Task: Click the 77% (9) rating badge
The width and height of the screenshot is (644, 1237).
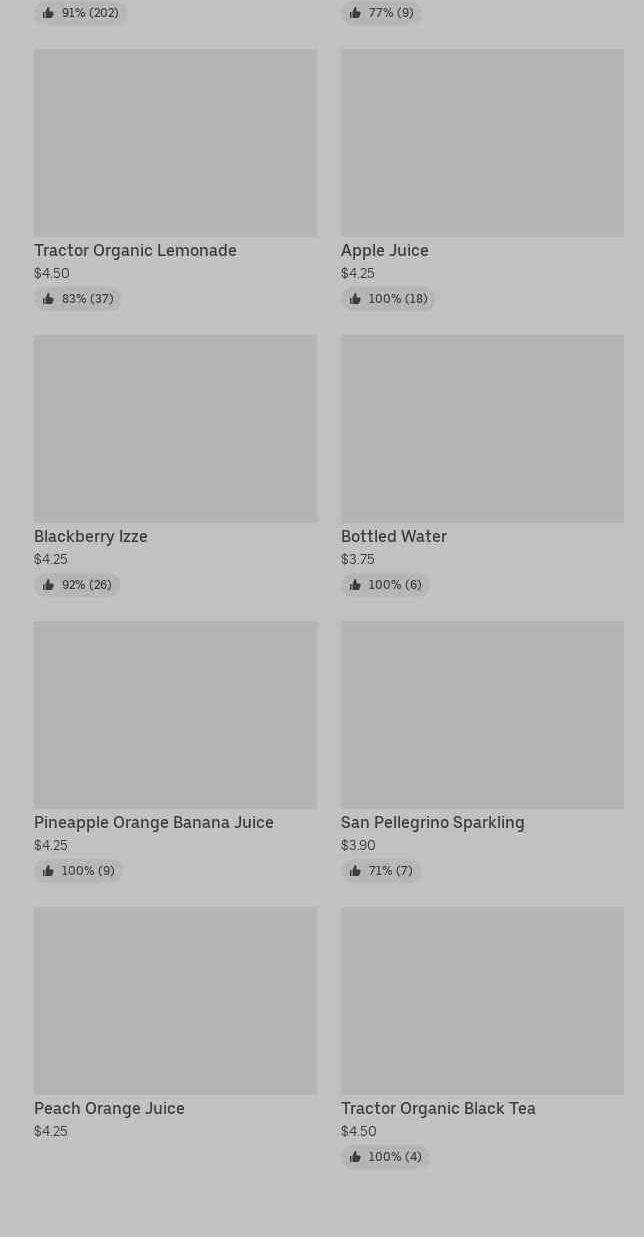Action: click(381, 13)
